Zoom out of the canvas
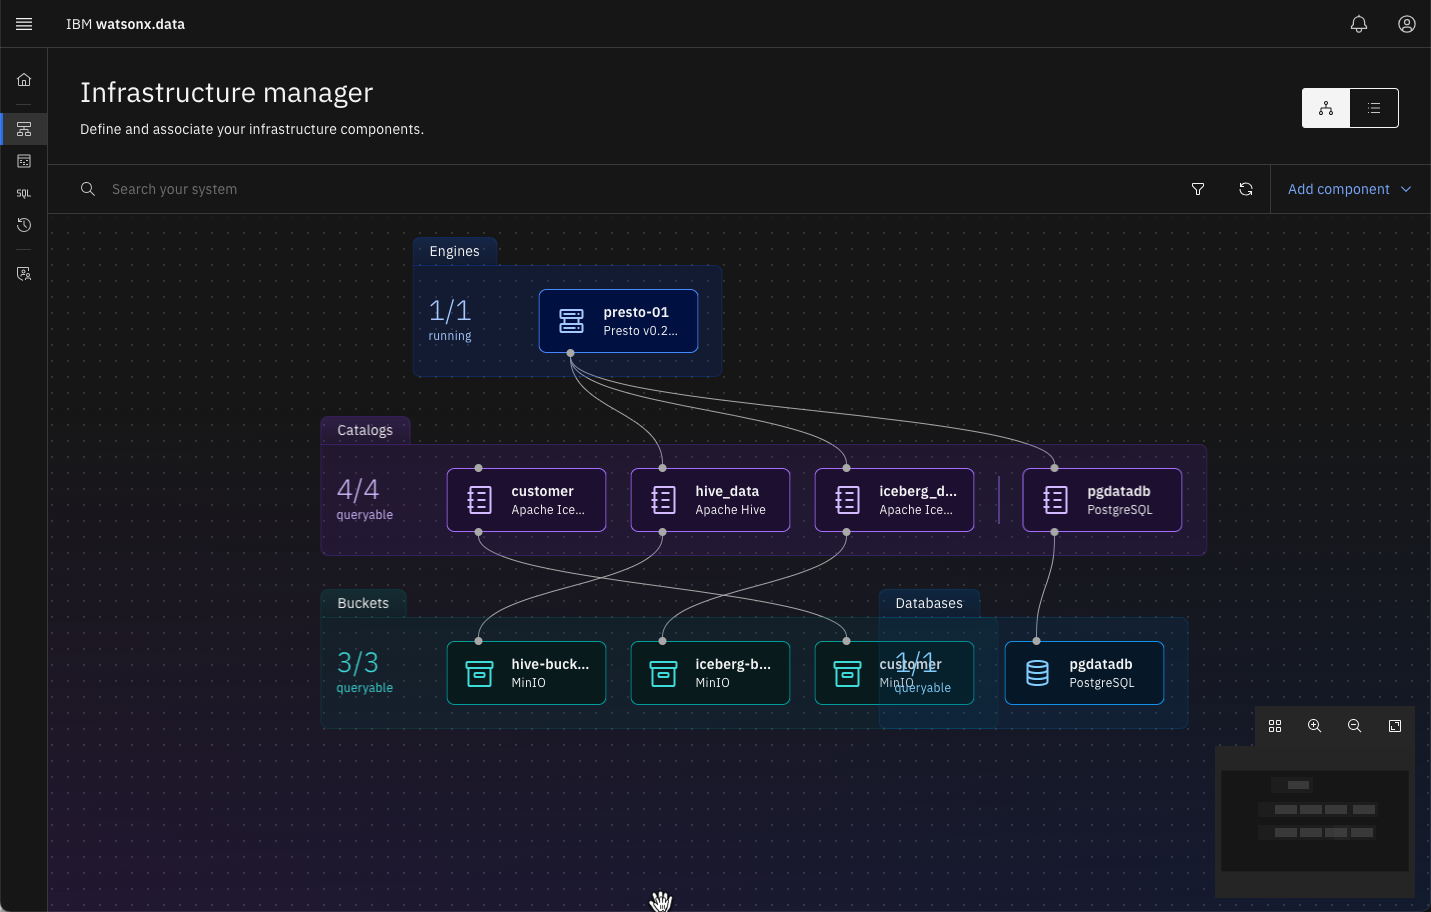1431x912 pixels. (x=1355, y=726)
